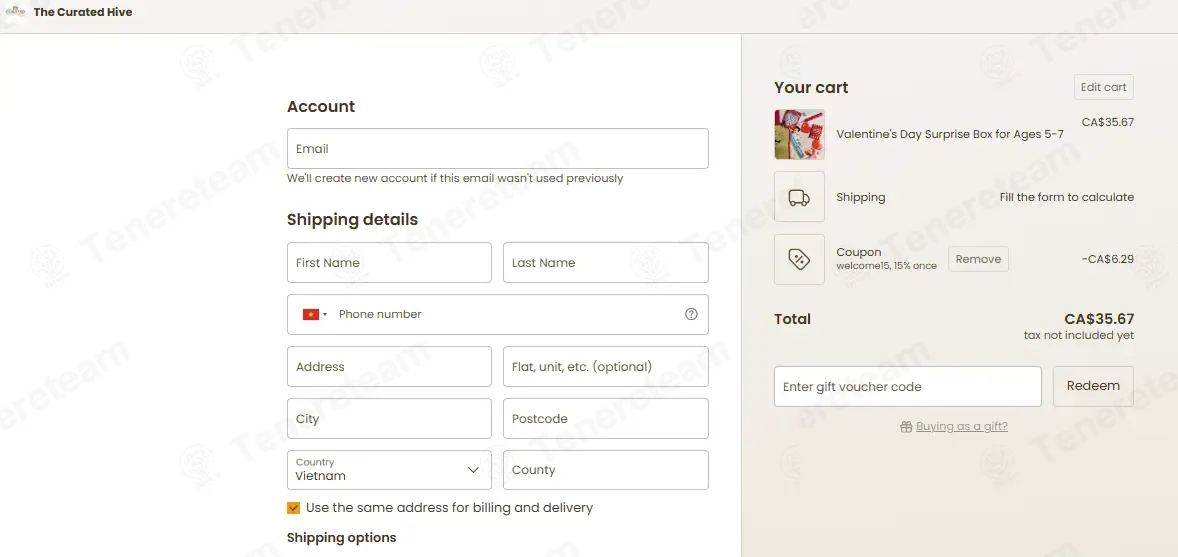Click The Curated Hive logo icon
The image size is (1178, 557).
16,11
